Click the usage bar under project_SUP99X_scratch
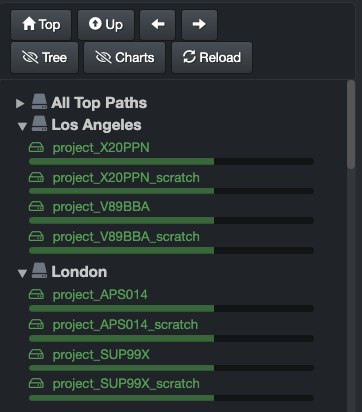The image size is (362, 412). pyautogui.click(x=171, y=398)
